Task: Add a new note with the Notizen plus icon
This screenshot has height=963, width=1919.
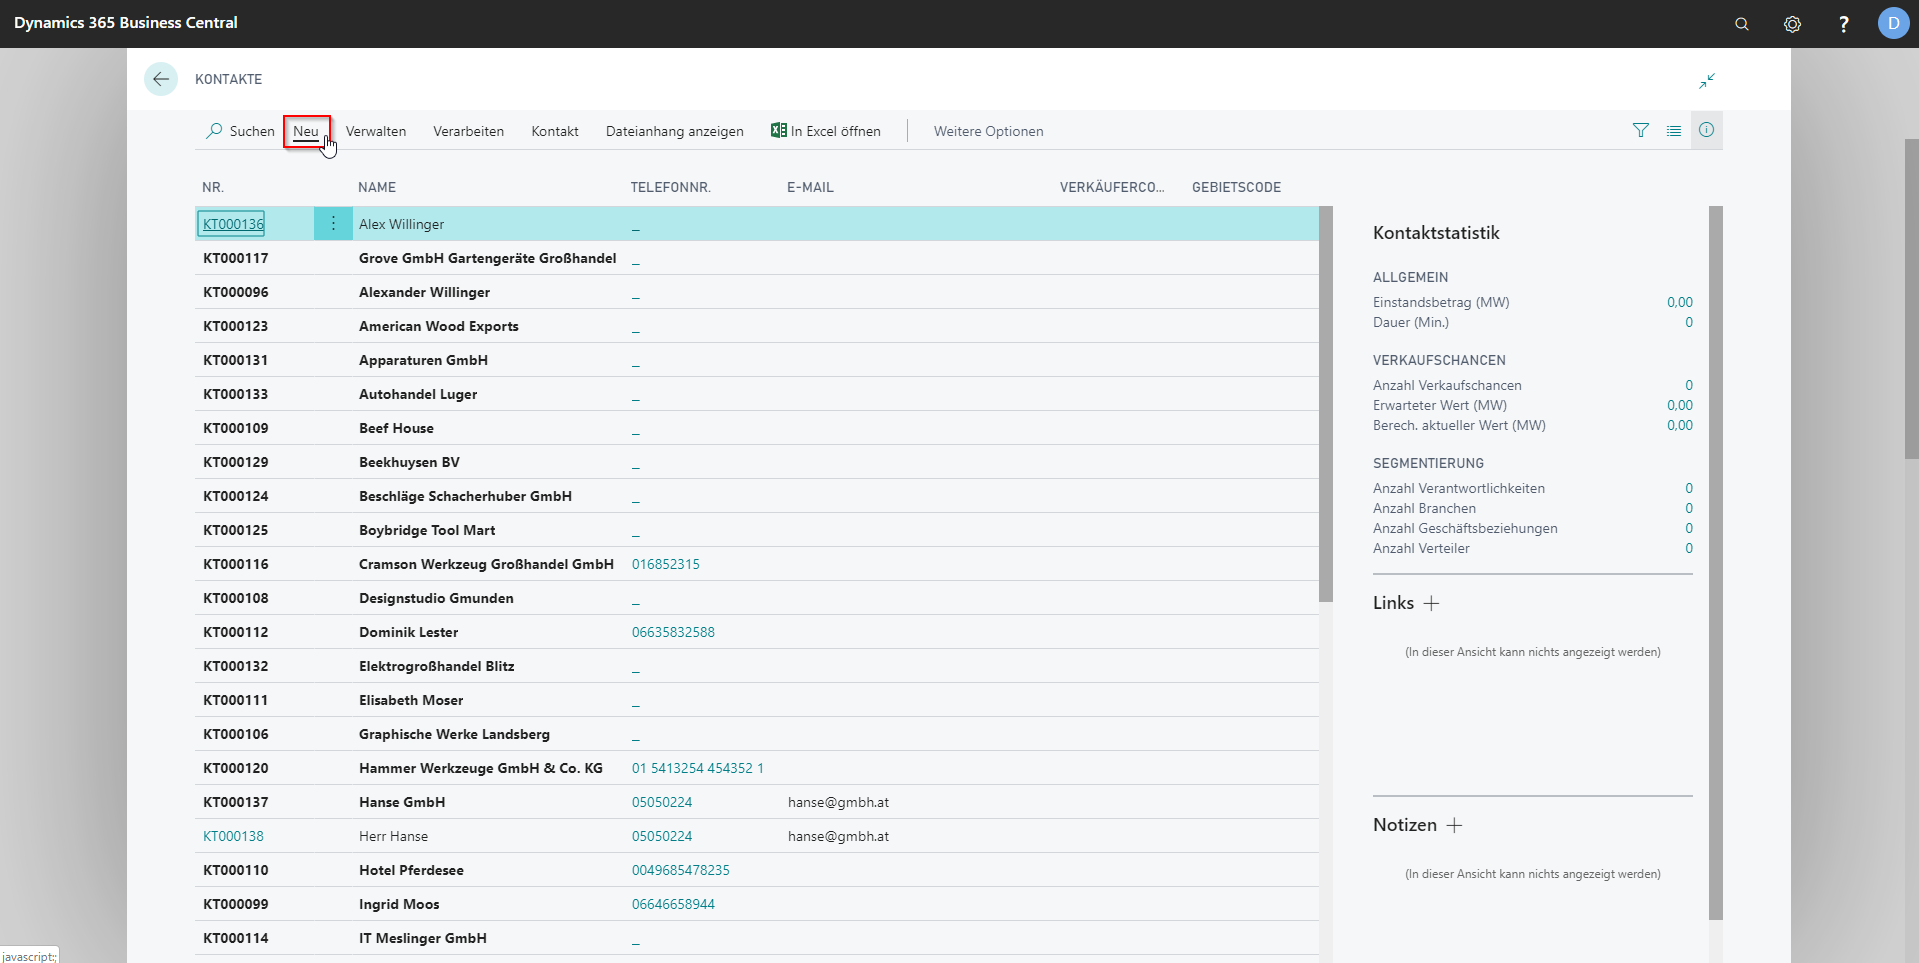Action: (1454, 825)
